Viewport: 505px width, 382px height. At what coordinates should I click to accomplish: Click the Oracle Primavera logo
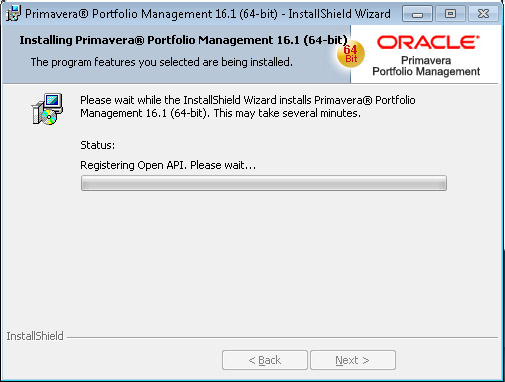coord(426,56)
